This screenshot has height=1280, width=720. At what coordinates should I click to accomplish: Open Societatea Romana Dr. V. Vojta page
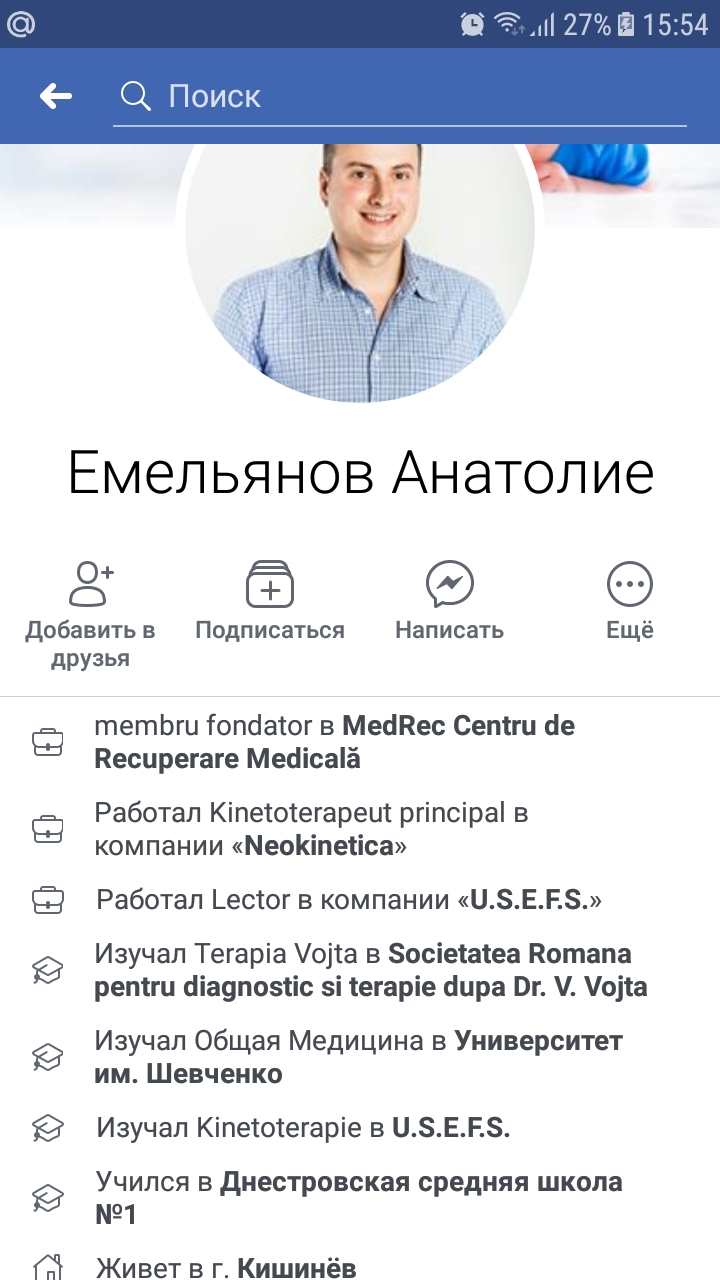371,971
